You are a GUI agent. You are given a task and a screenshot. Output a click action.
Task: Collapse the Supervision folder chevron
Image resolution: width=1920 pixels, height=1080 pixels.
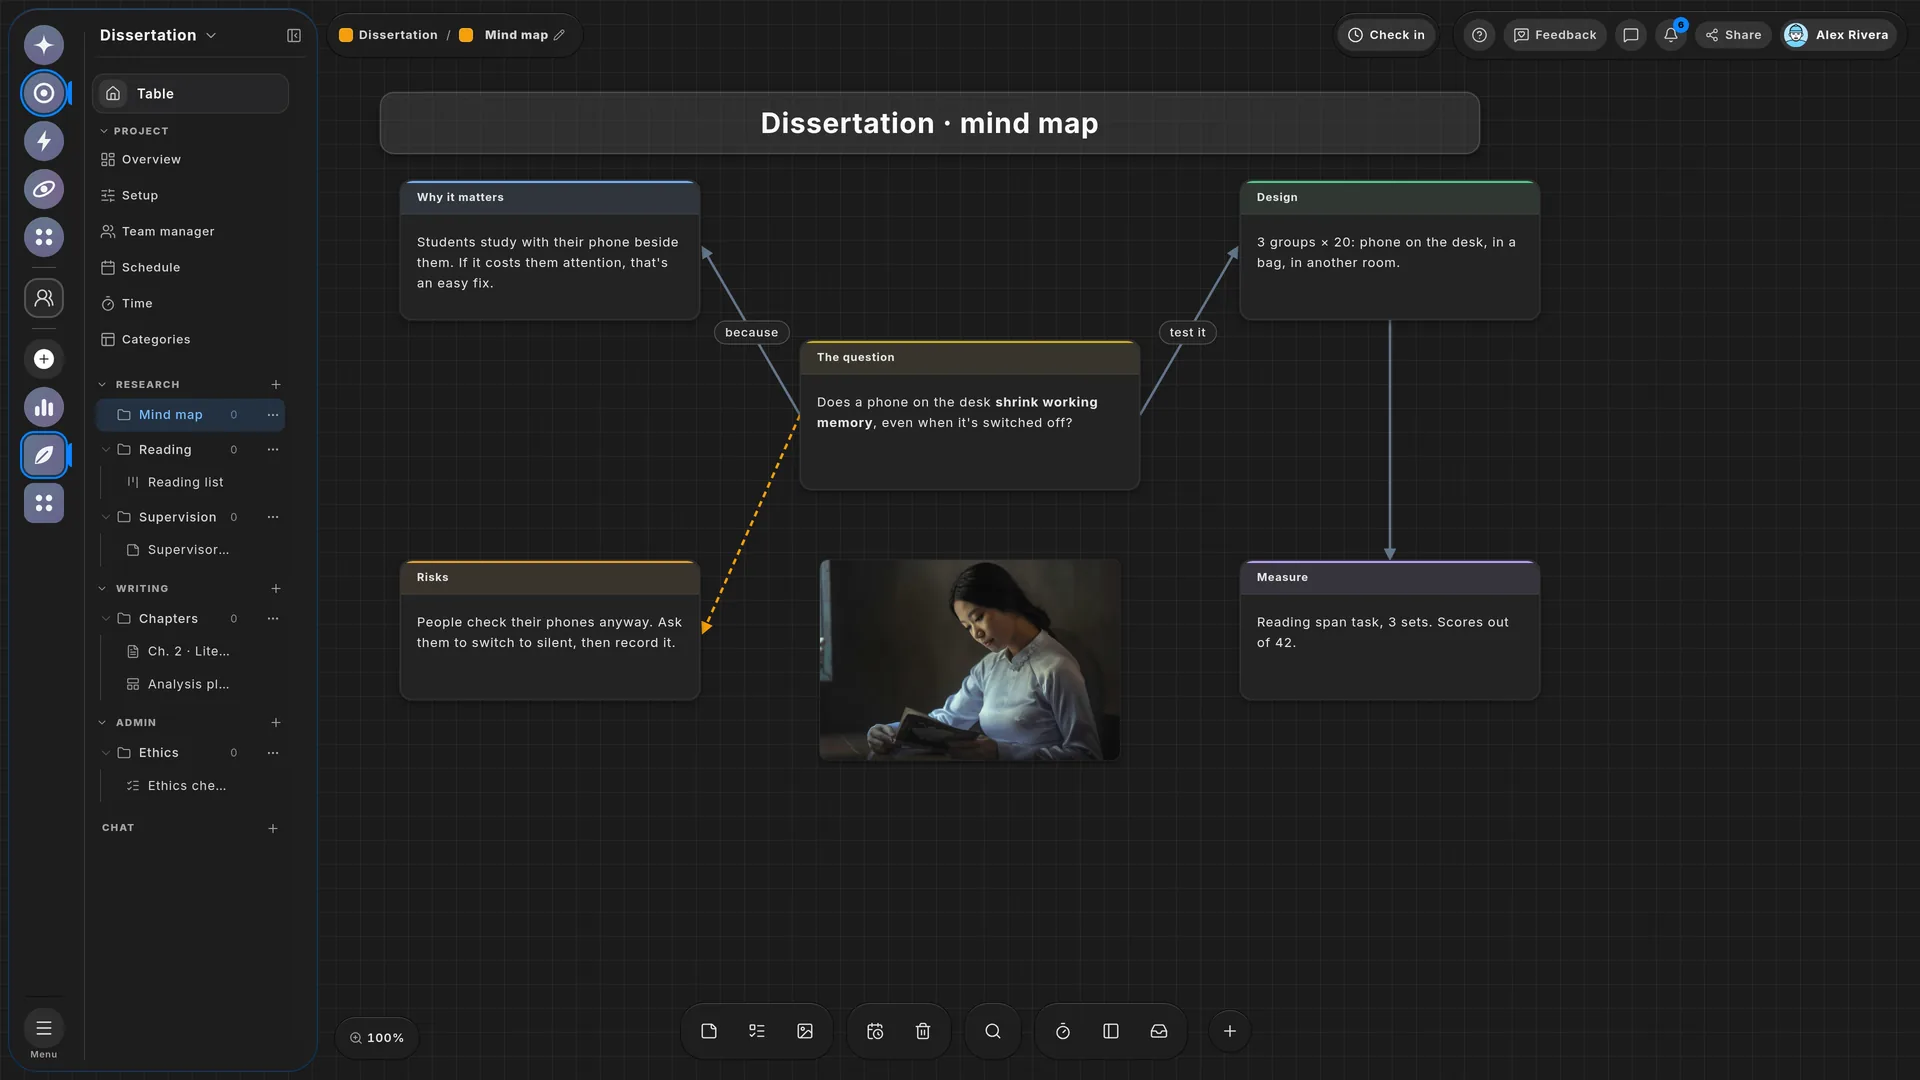point(106,517)
